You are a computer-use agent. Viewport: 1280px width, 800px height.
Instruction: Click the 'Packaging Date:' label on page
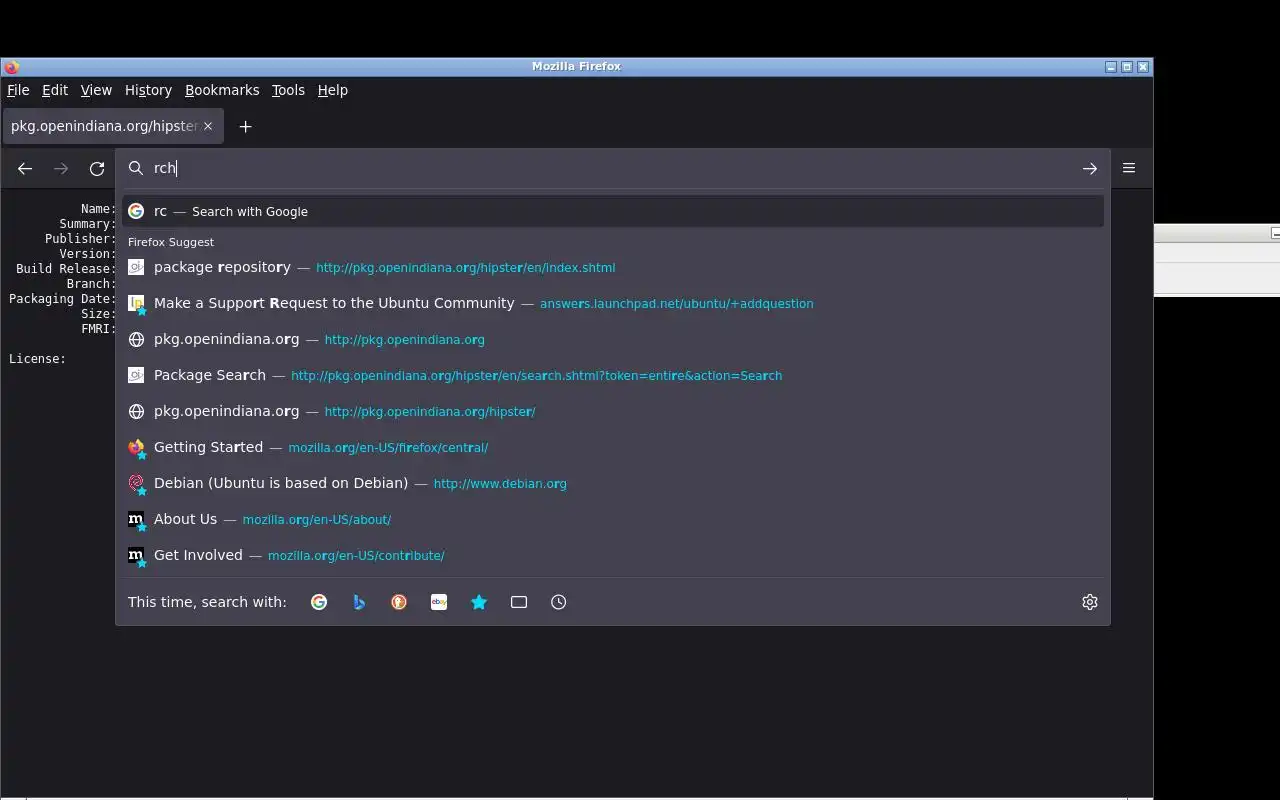click(x=62, y=299)
